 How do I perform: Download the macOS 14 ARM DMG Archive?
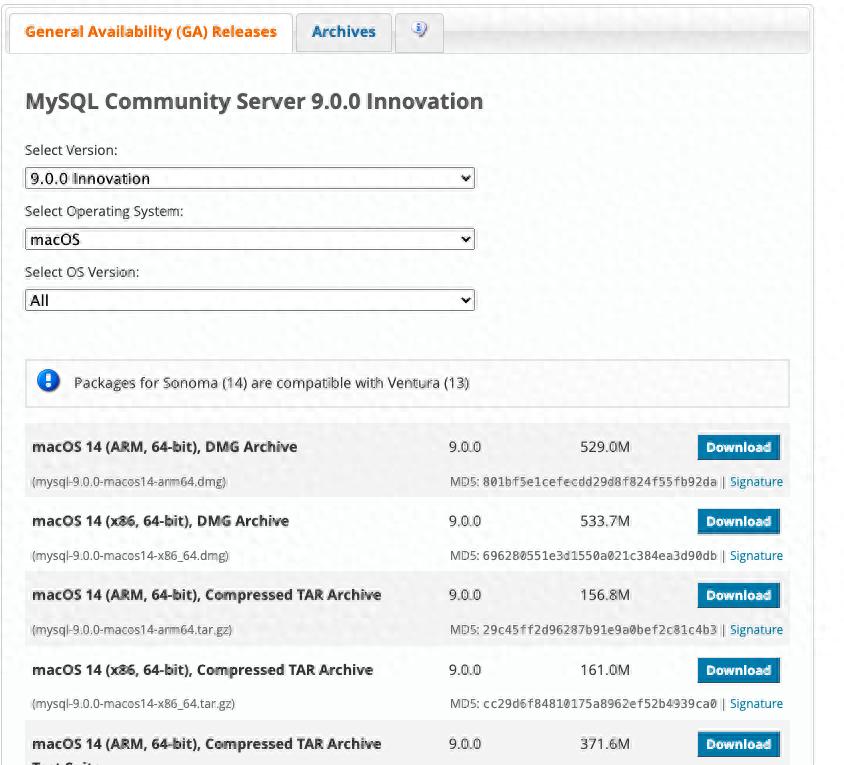tap(738, 447)
